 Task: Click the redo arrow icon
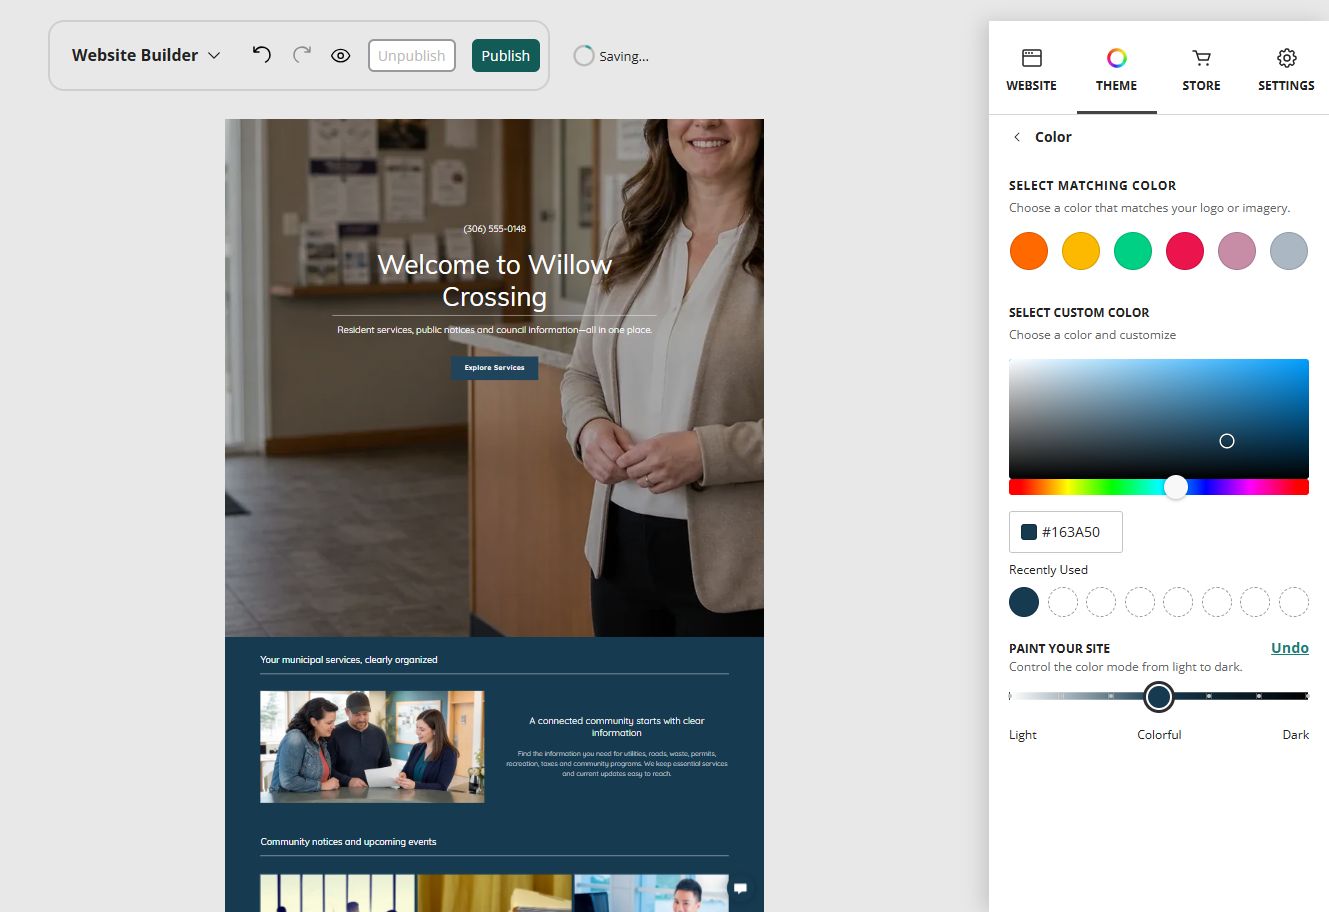[x=302, y=55]
